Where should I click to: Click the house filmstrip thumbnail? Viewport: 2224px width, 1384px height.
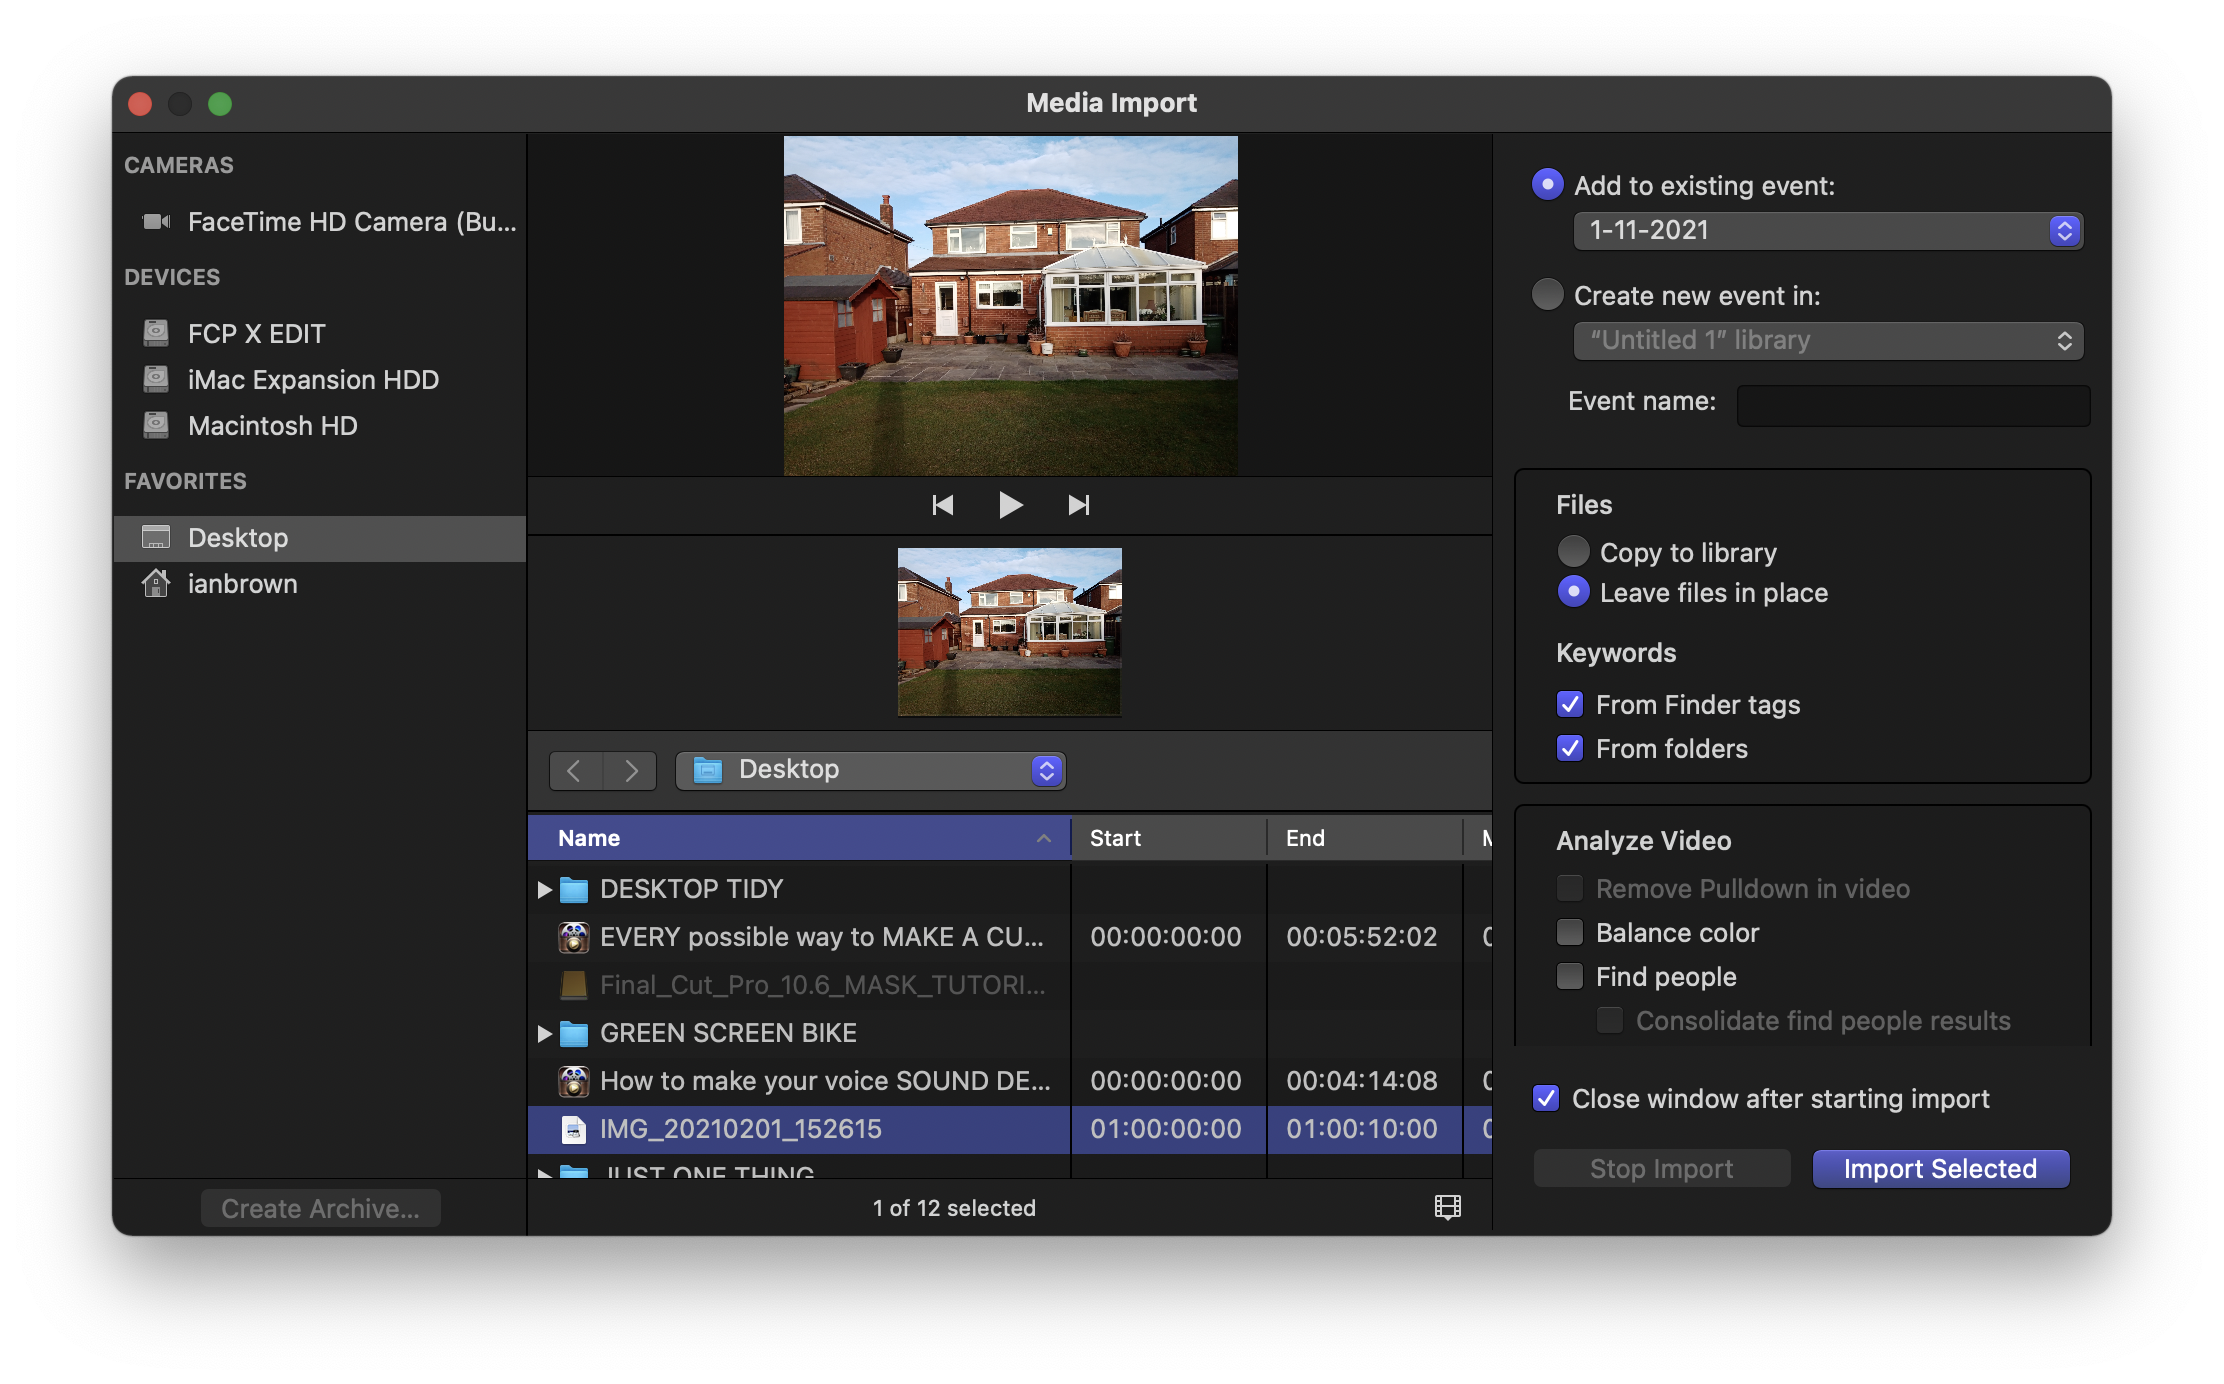point(1009,631)
